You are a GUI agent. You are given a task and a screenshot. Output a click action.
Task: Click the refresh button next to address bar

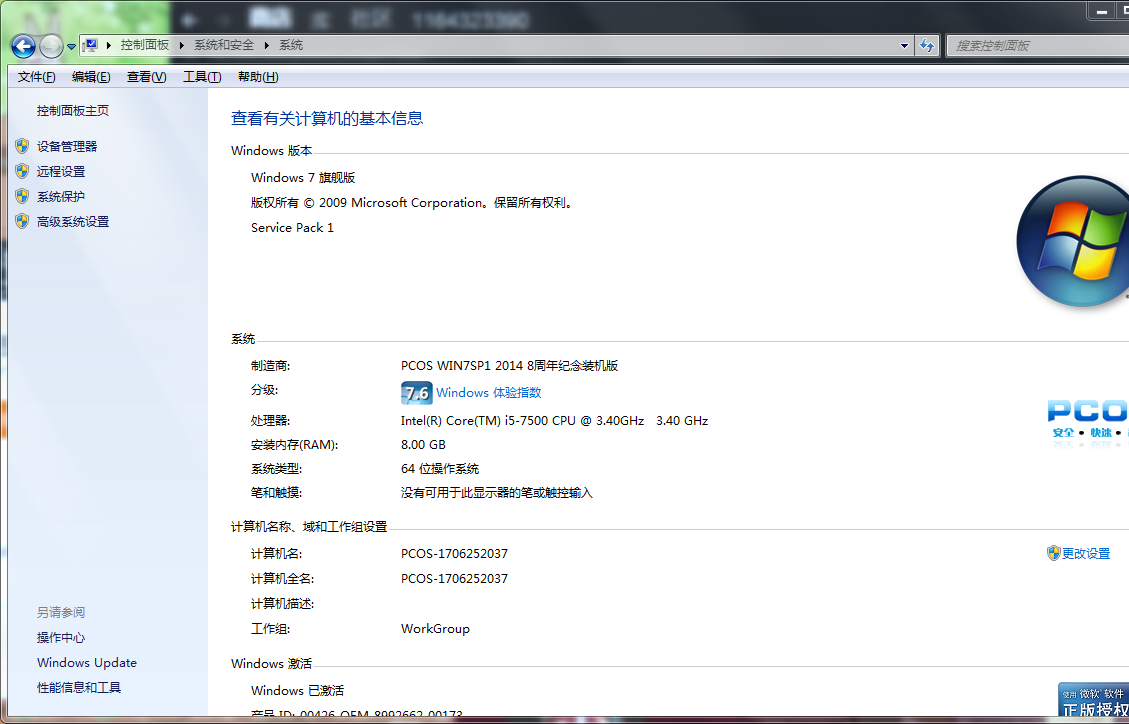[x=927, y=46]
